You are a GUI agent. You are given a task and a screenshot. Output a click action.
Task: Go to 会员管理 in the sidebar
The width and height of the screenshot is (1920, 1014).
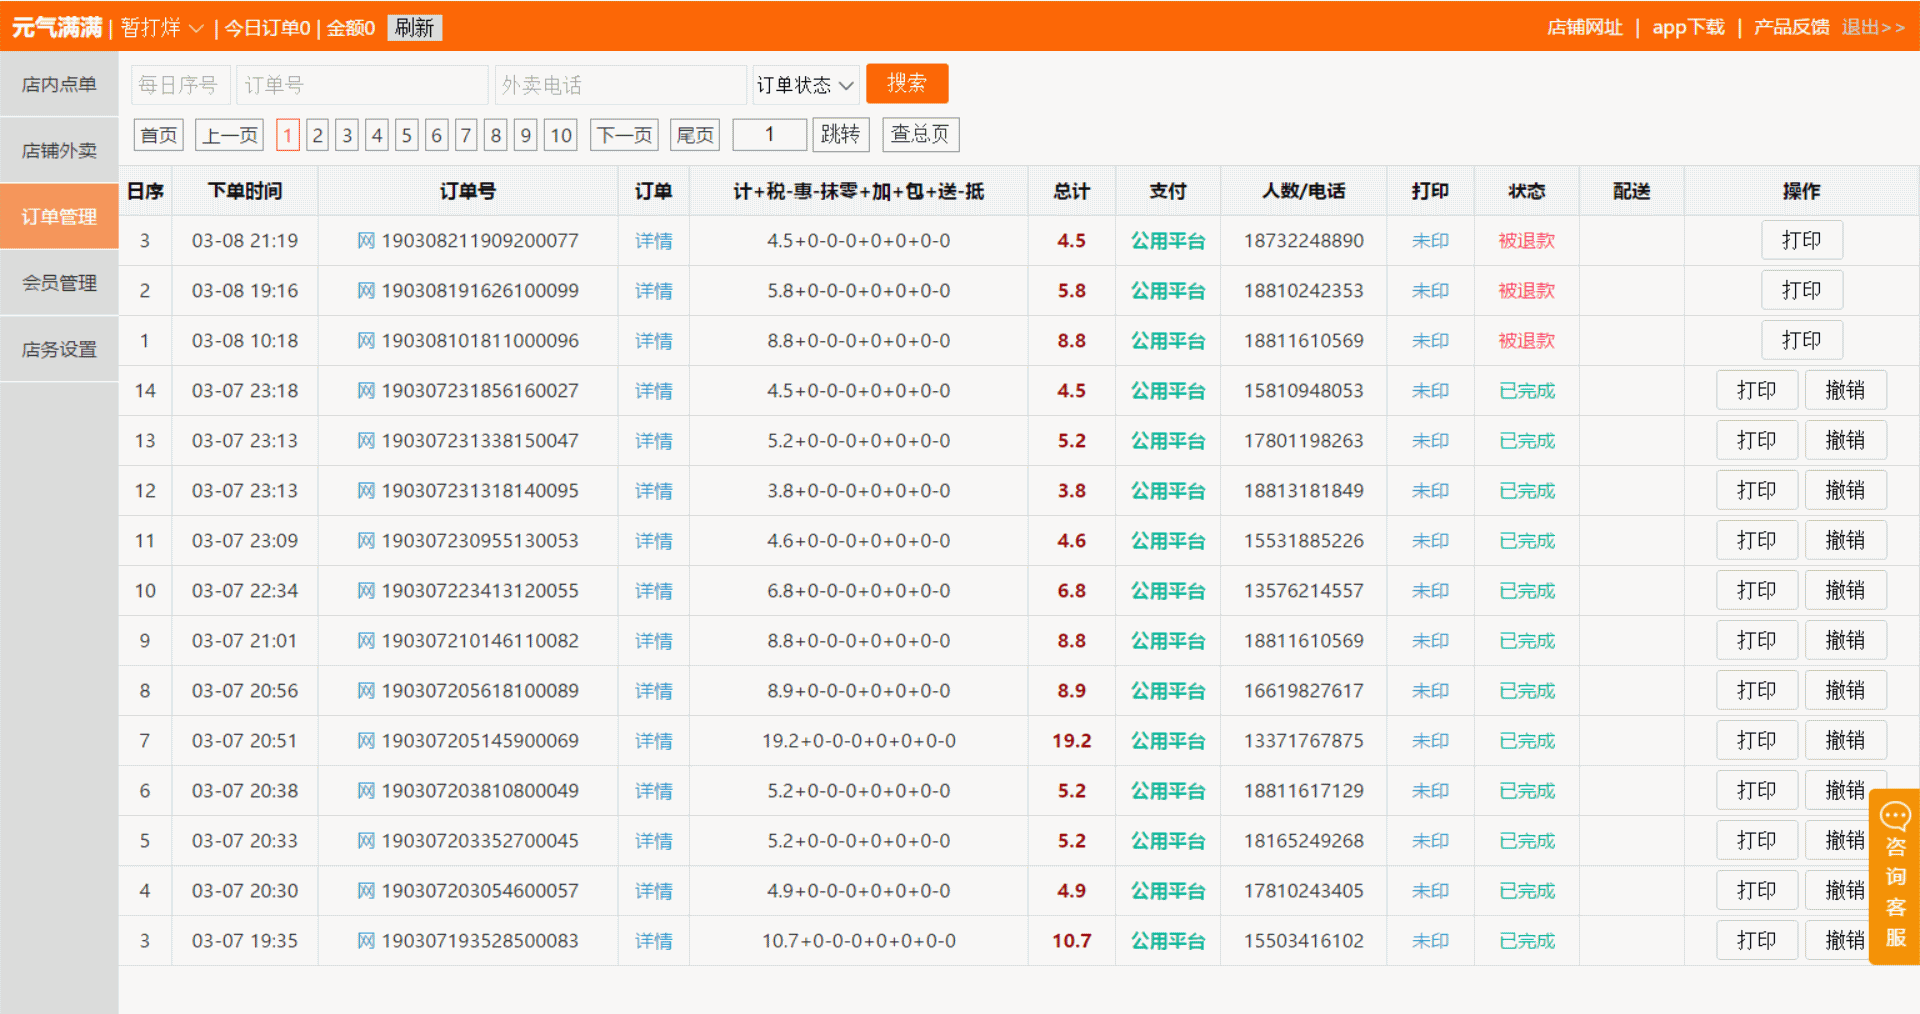coord(59,283)
